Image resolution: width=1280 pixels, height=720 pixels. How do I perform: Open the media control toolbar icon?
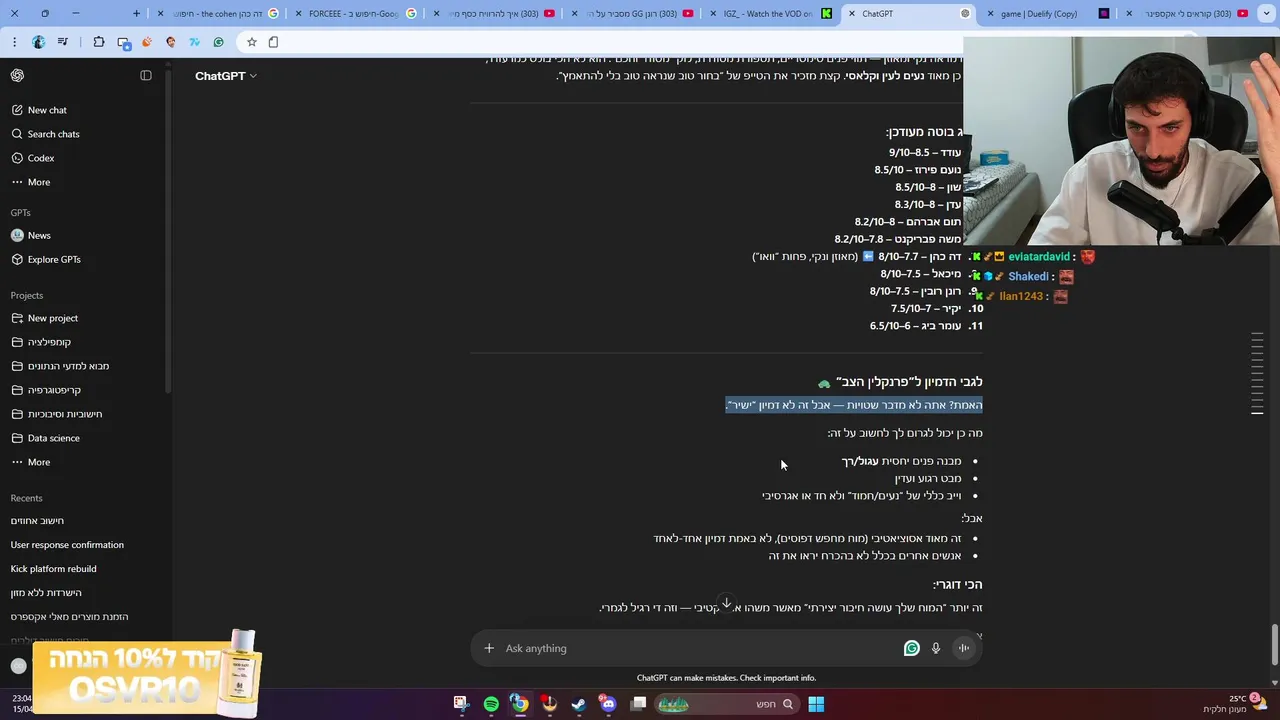[62, 42]
